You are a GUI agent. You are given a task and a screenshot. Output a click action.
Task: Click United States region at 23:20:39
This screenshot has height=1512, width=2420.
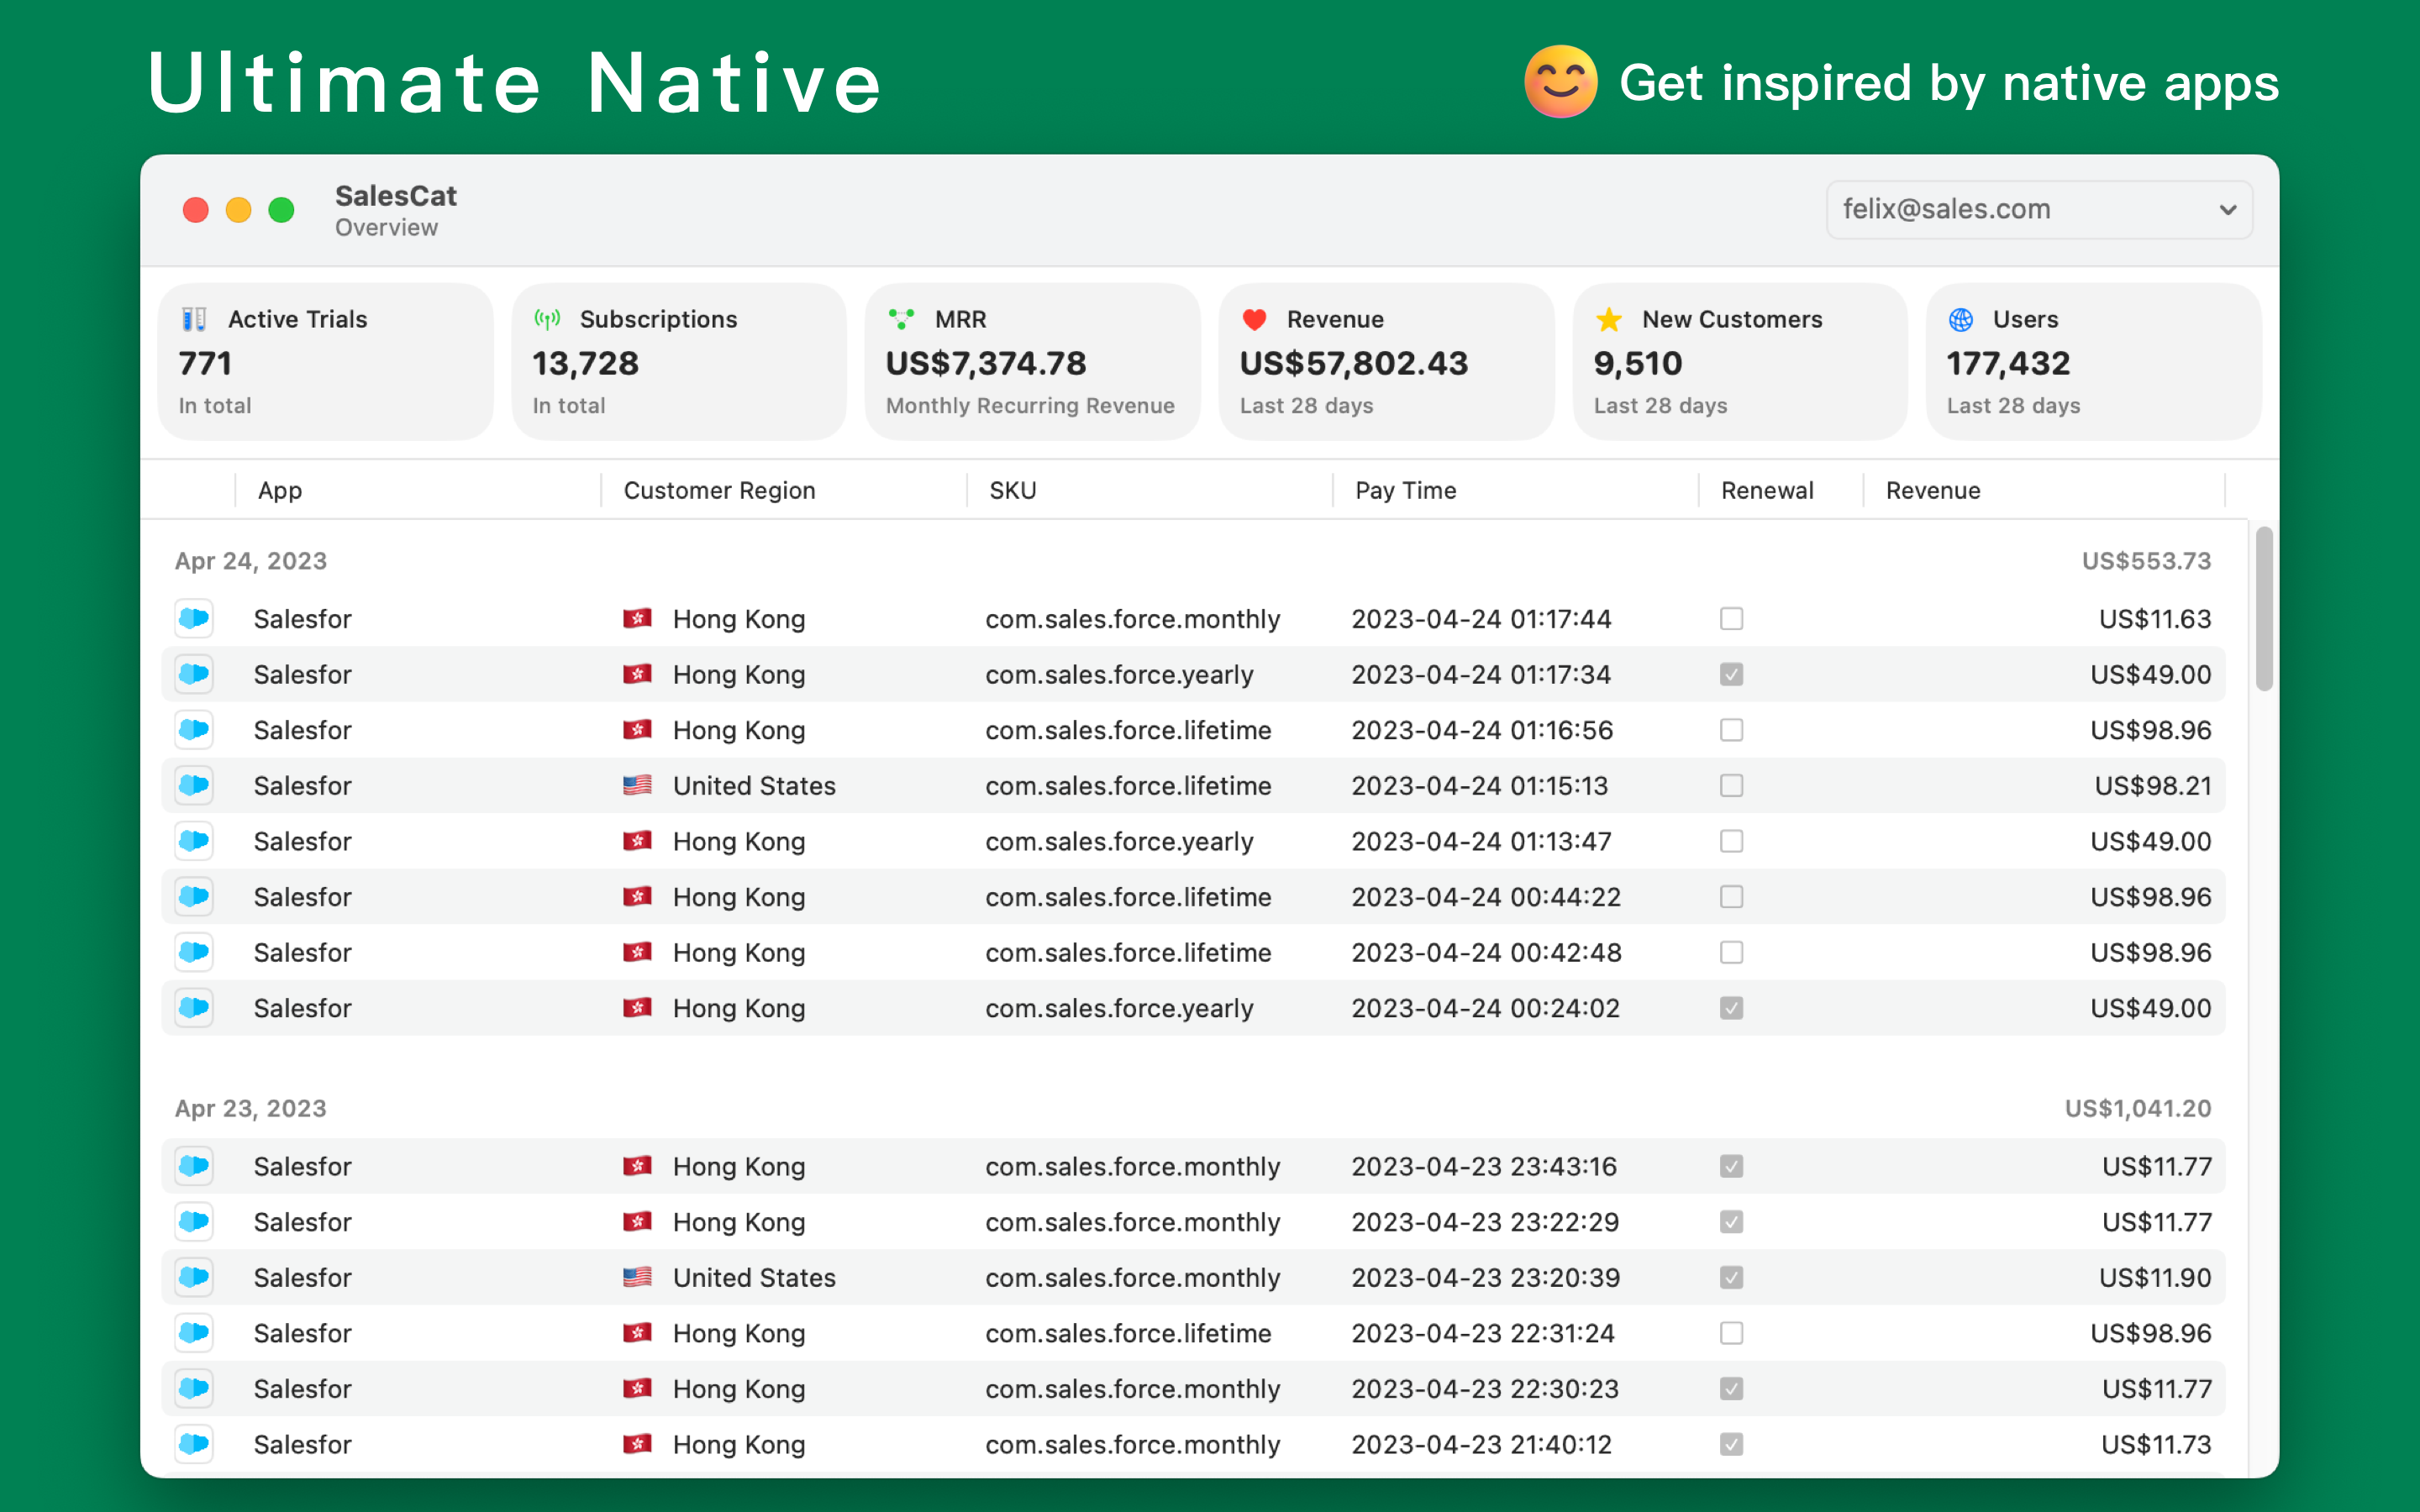[x=754, y=1277]
